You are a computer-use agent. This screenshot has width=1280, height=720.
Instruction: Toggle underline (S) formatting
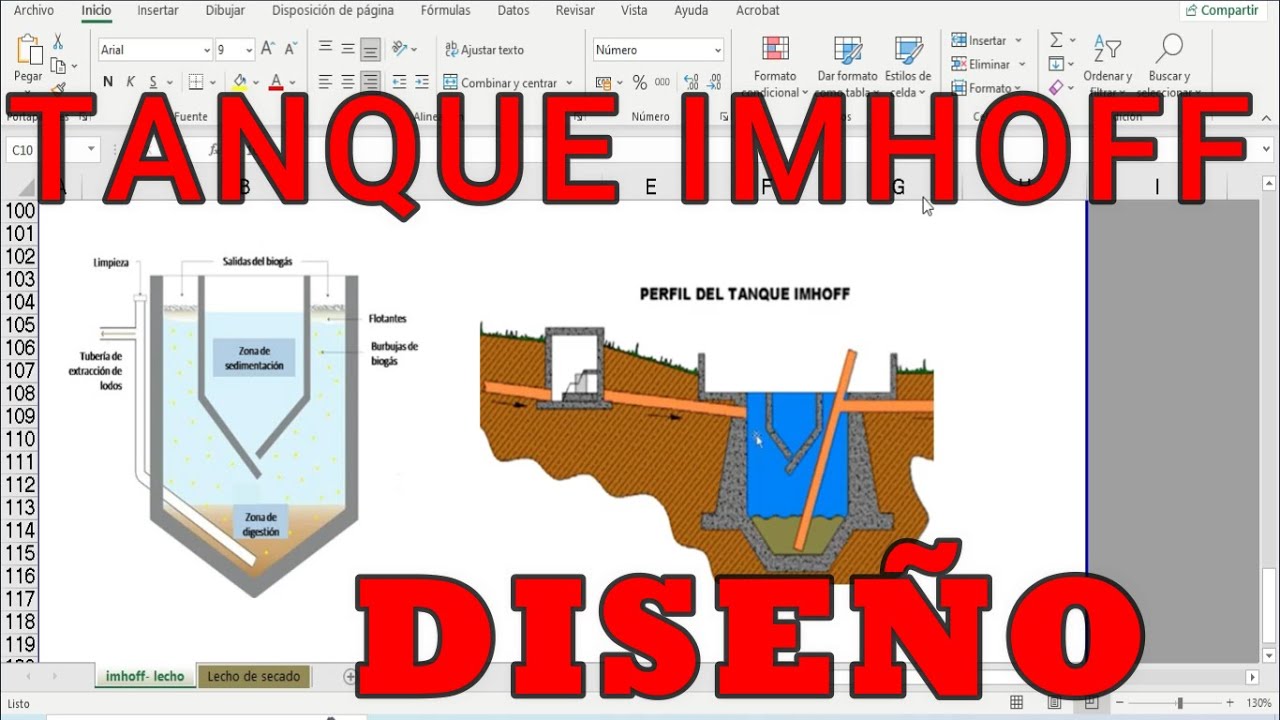tap(153, 82)
